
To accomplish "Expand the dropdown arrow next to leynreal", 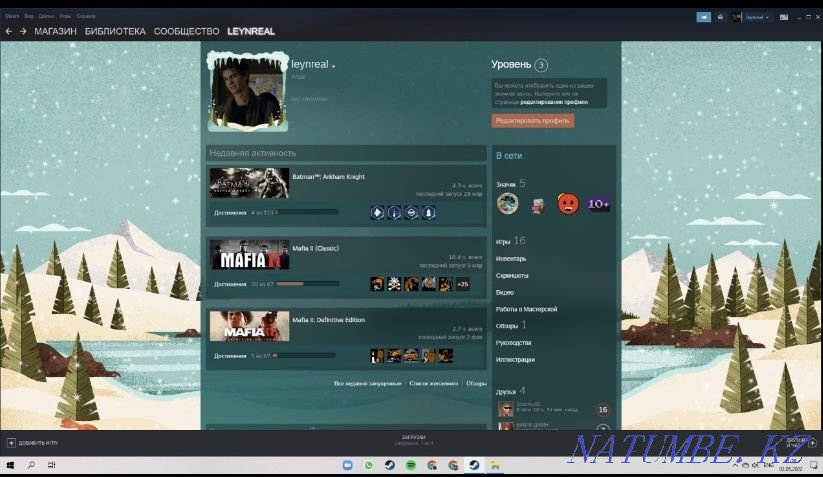I will click(334, 66).
